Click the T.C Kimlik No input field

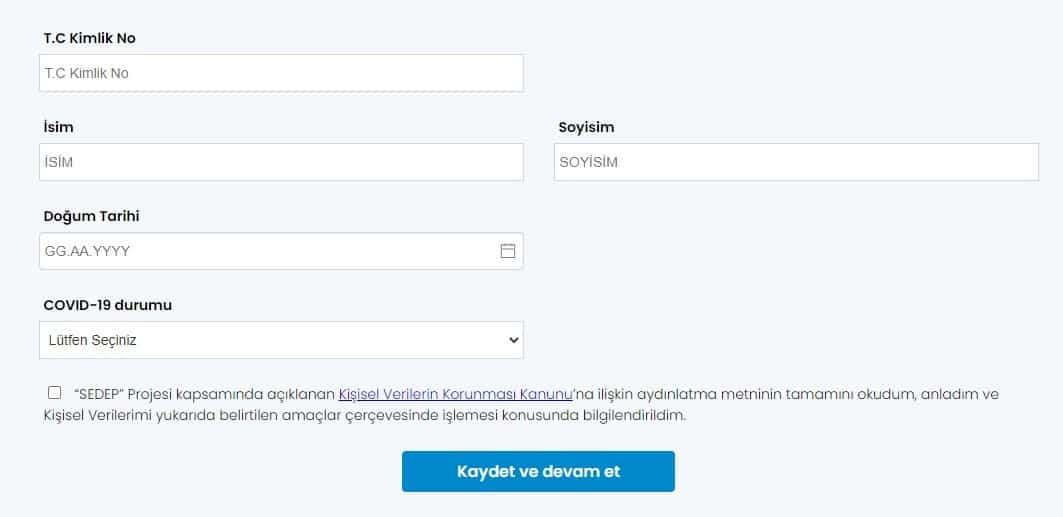[x=281, y=73]
